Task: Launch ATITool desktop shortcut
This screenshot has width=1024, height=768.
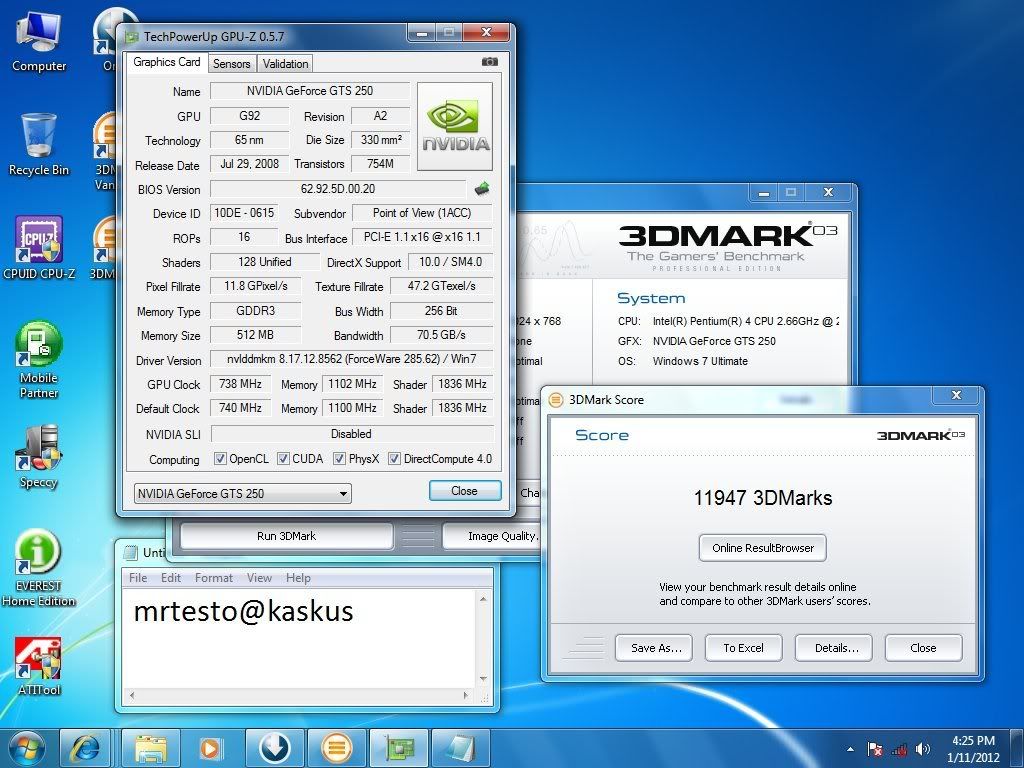Action: pyautogui.click(x=39, y=666)
